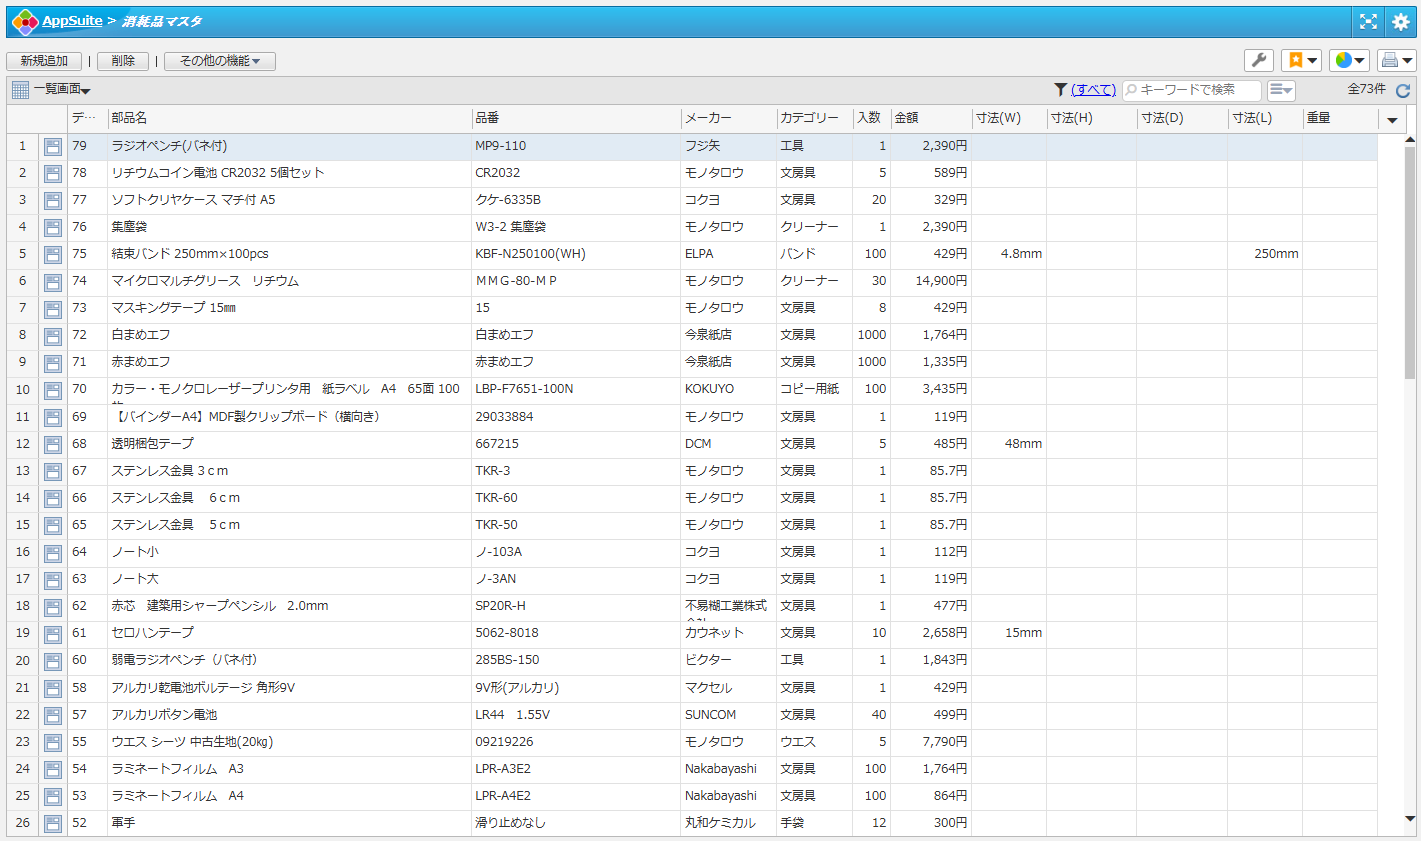The image size is (1421, 841).
Task: Click the 新規追加 button
Action: (44, 61)
